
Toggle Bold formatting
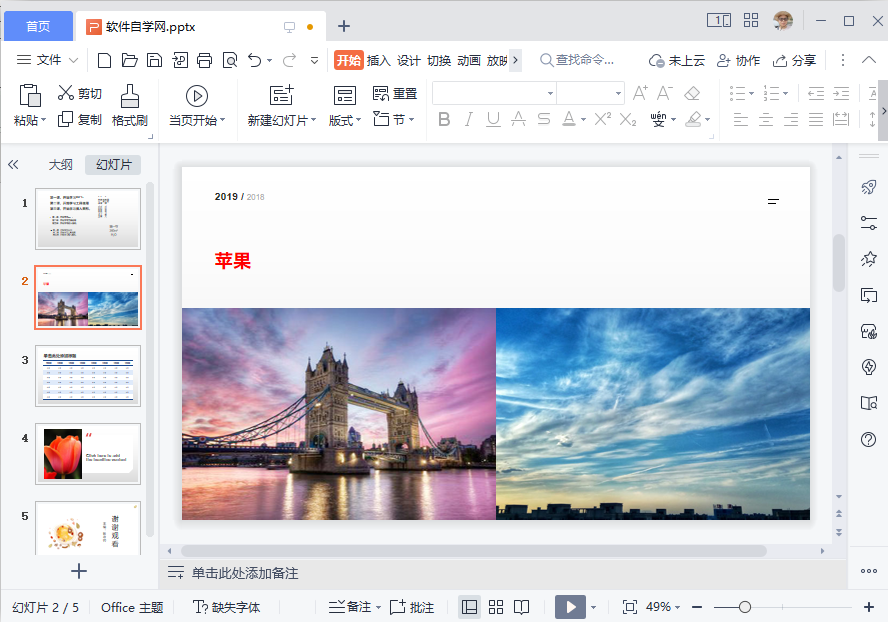pos(444,119)
